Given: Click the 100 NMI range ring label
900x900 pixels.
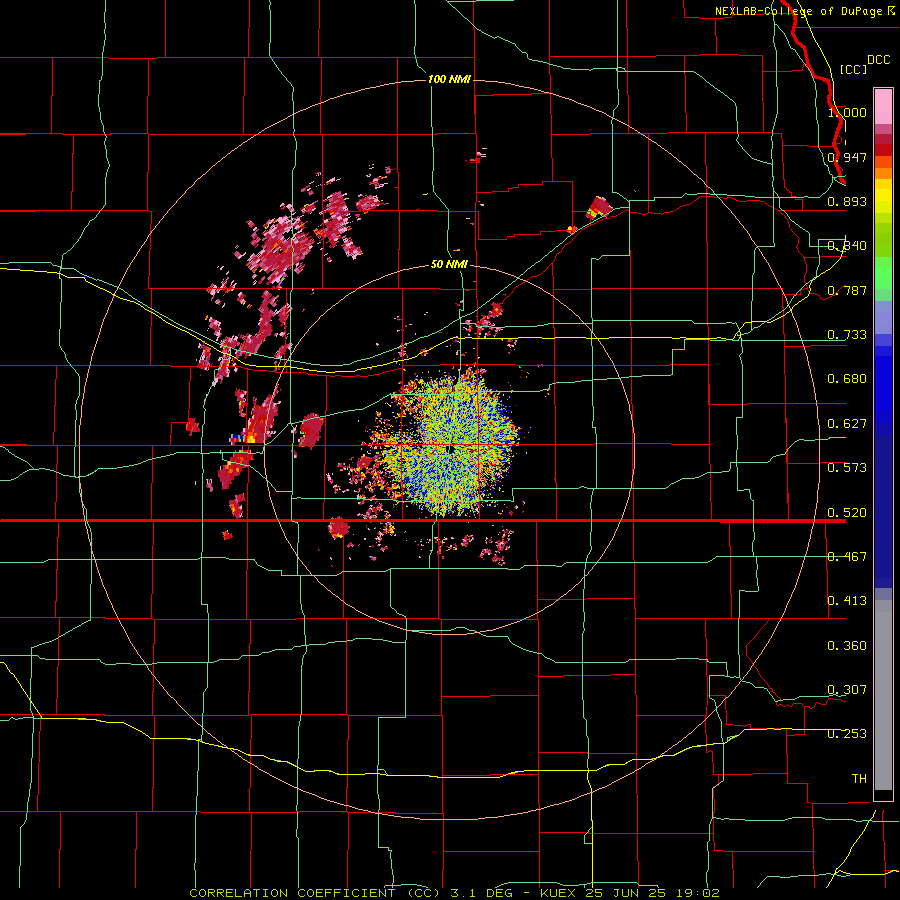Looking at the screenshot, I should coord(449,79).
